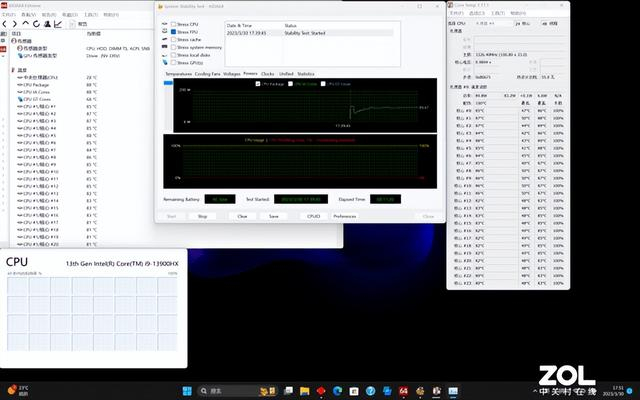The height and width of the screenshot is (400, 640).
Task: Enable the Stress system memory checkbox
Action: 171,47
